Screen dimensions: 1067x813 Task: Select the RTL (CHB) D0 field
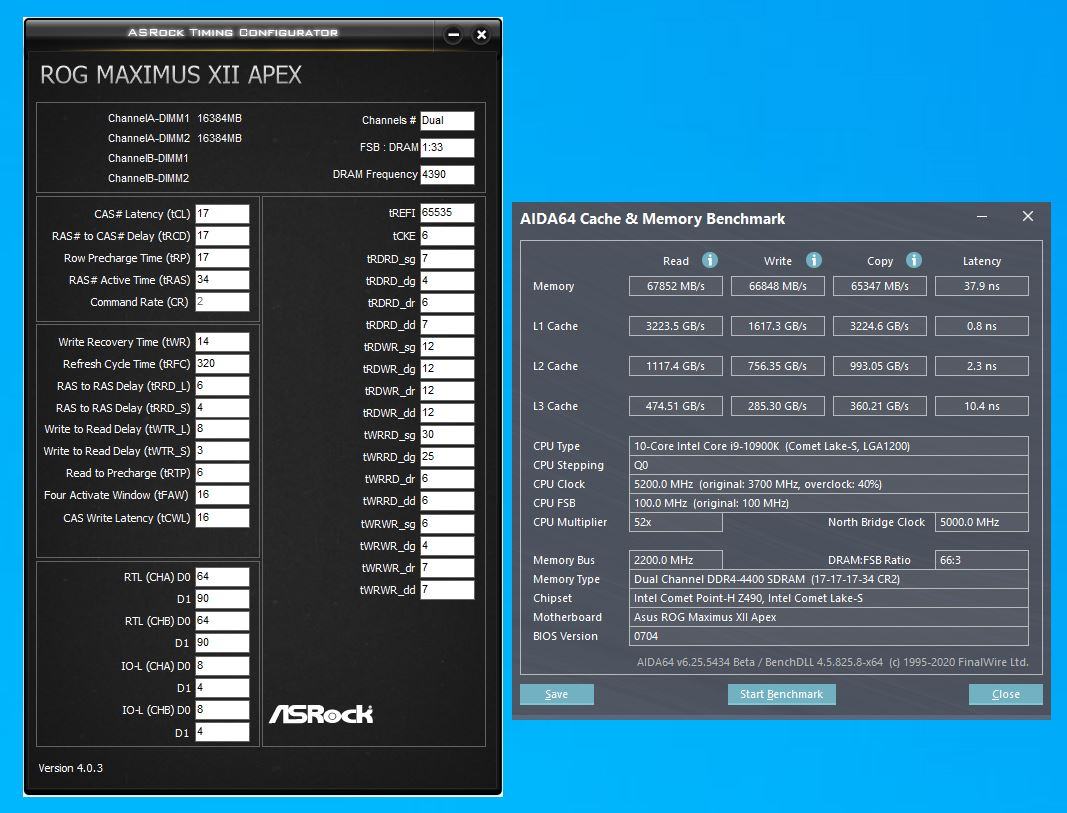[223, 620]
